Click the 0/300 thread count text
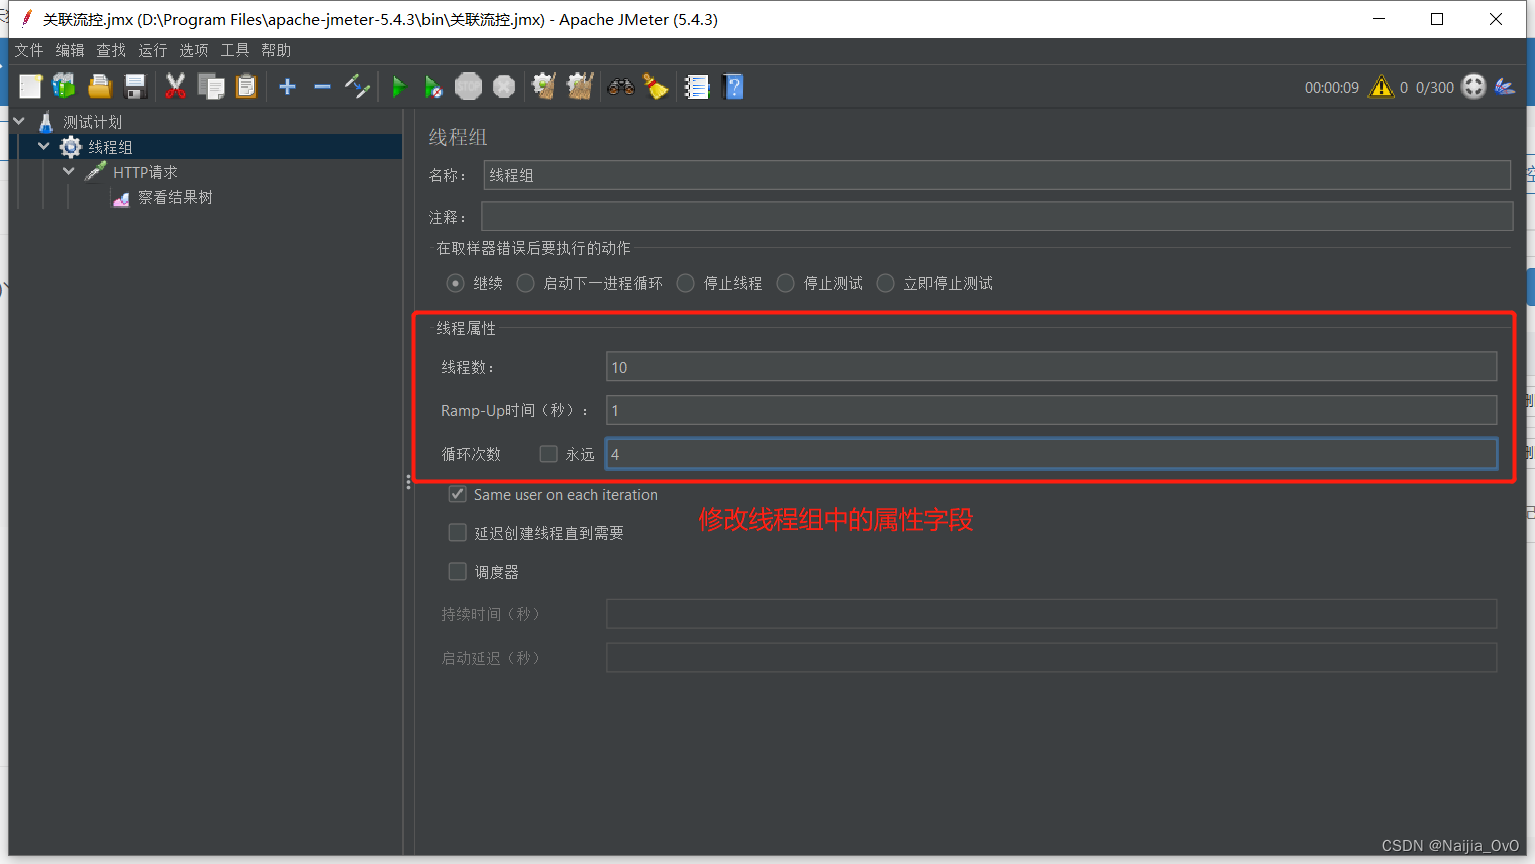 [x=1435, y=88]
